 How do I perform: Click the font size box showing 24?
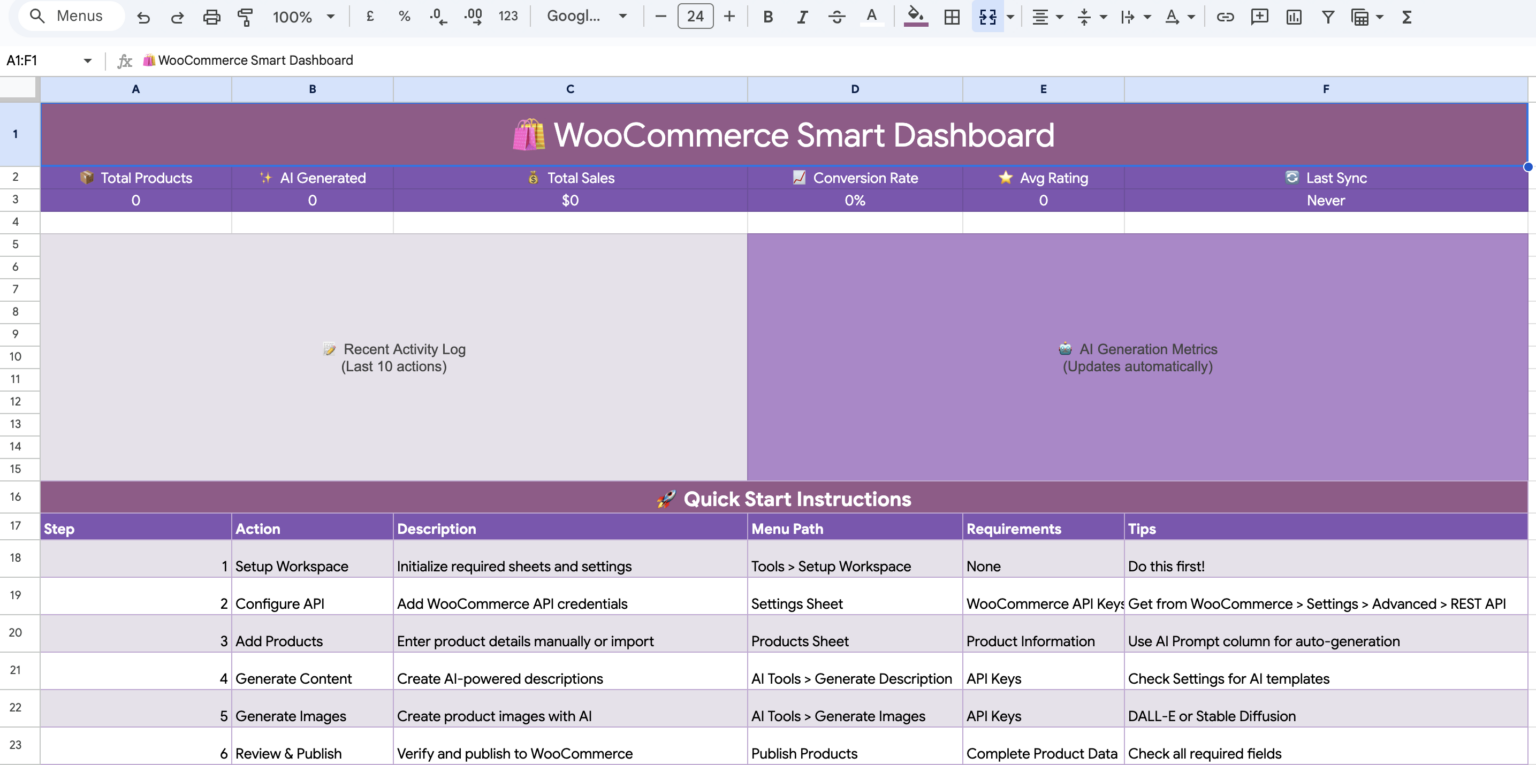(695, 17)
